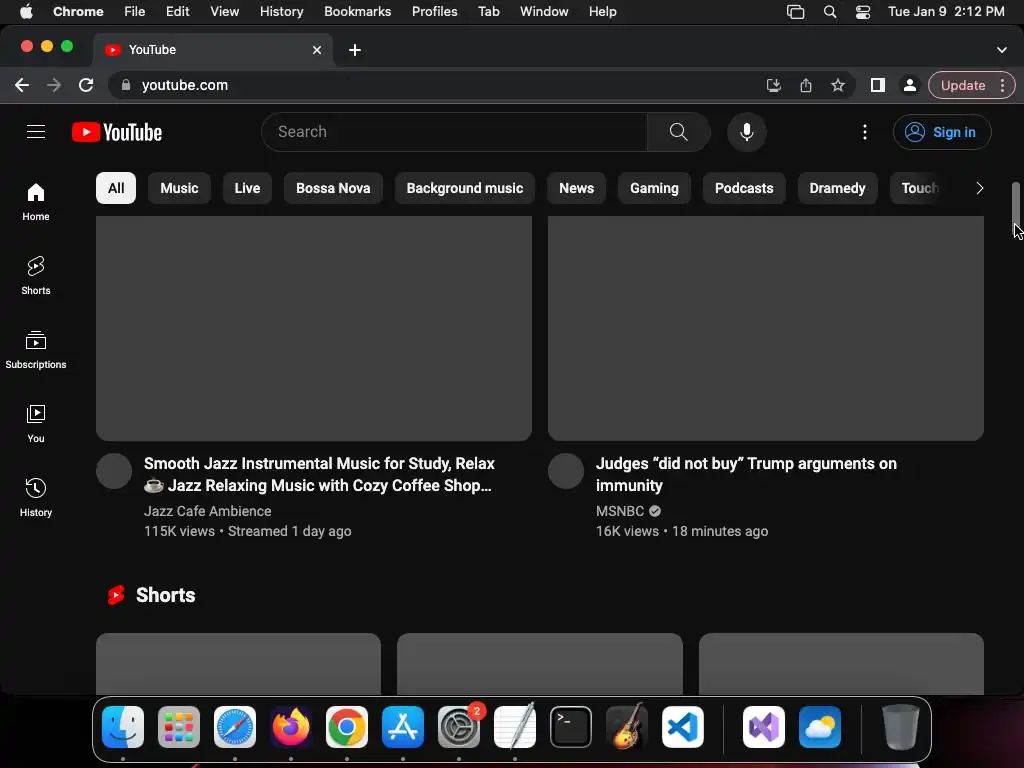Toggle Chrome side panel
This screenshot has width=1024, height=768.
878,85
